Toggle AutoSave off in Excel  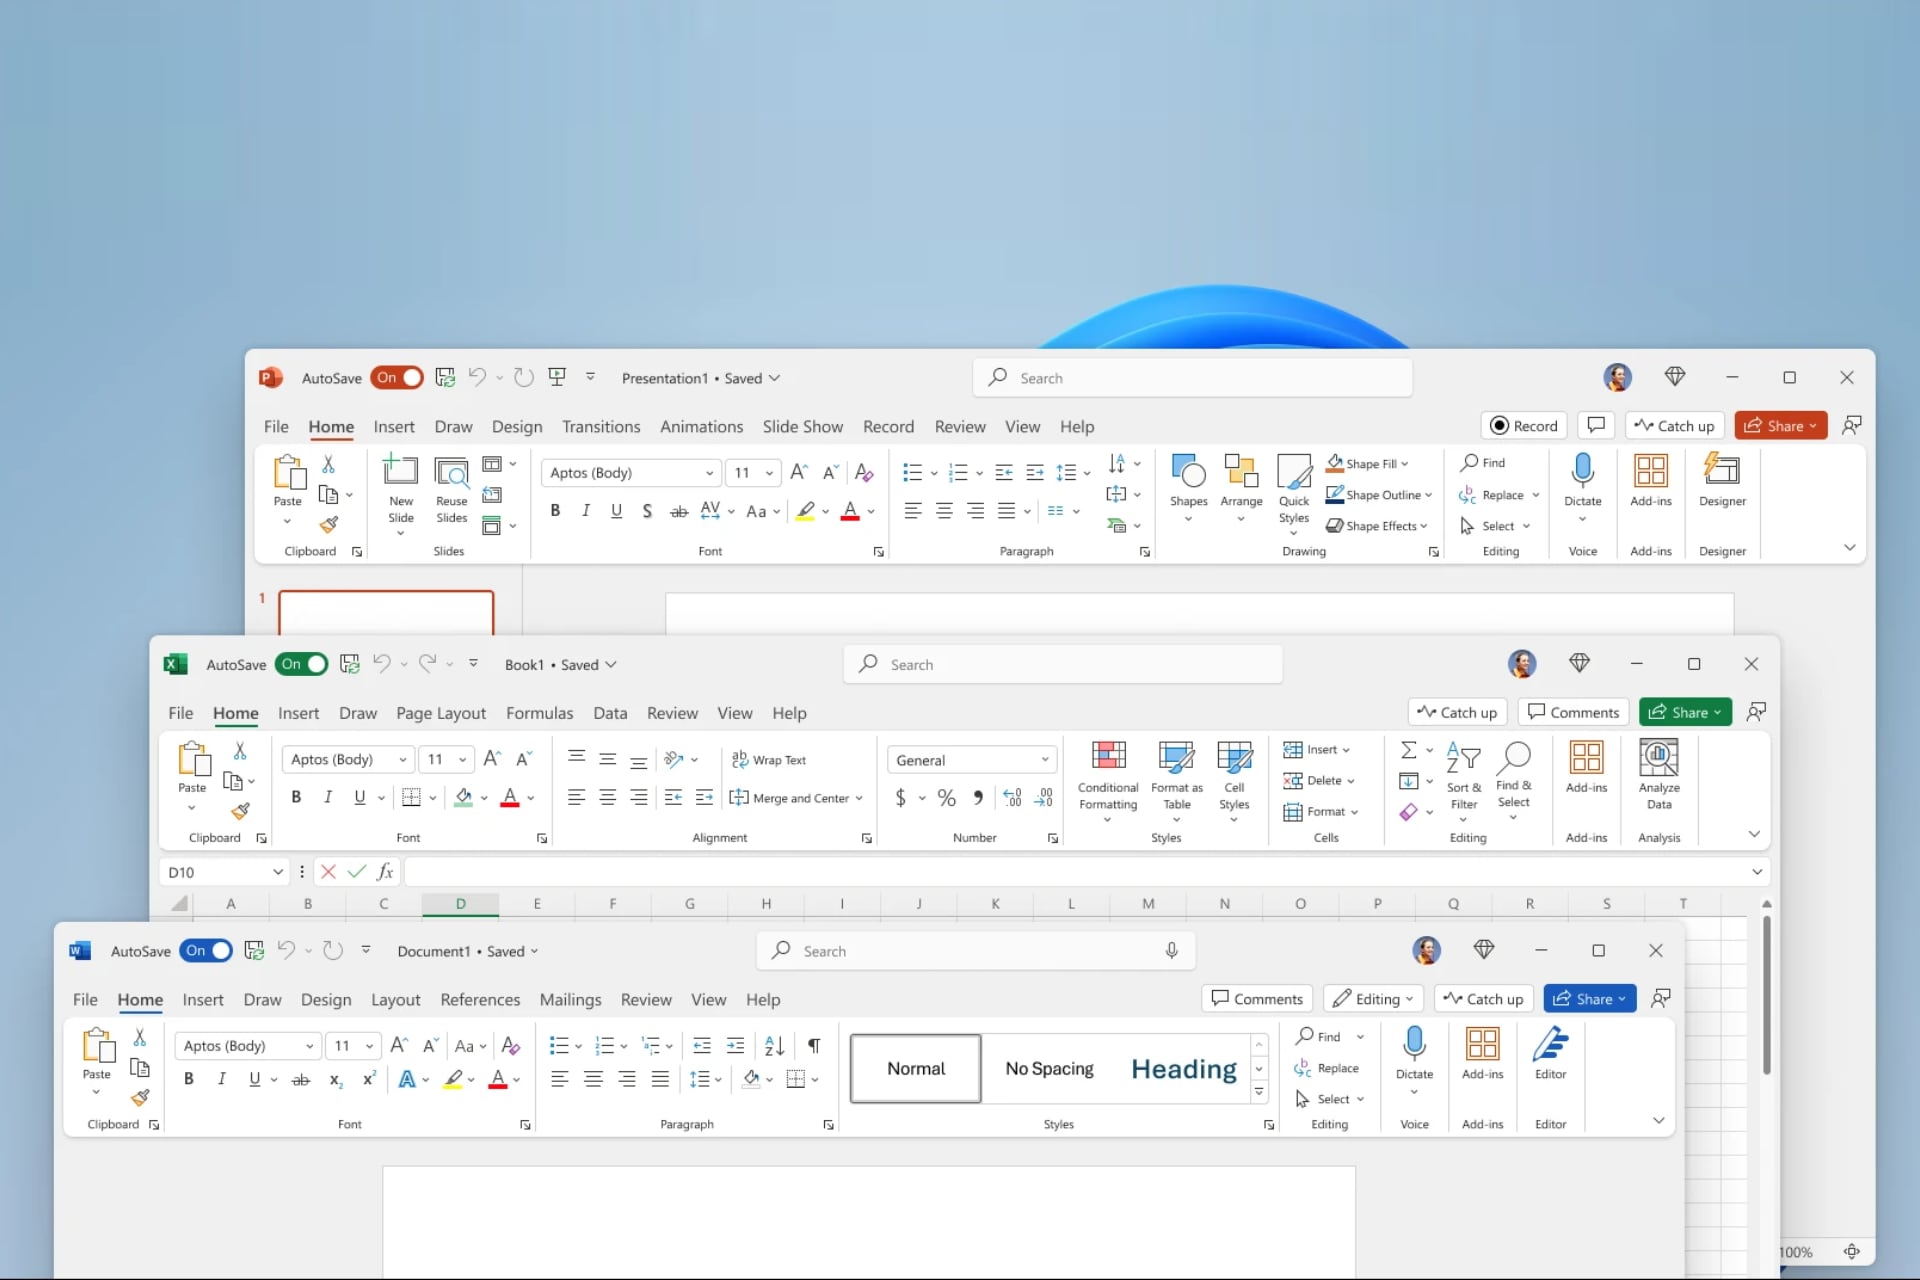[300, 663]
